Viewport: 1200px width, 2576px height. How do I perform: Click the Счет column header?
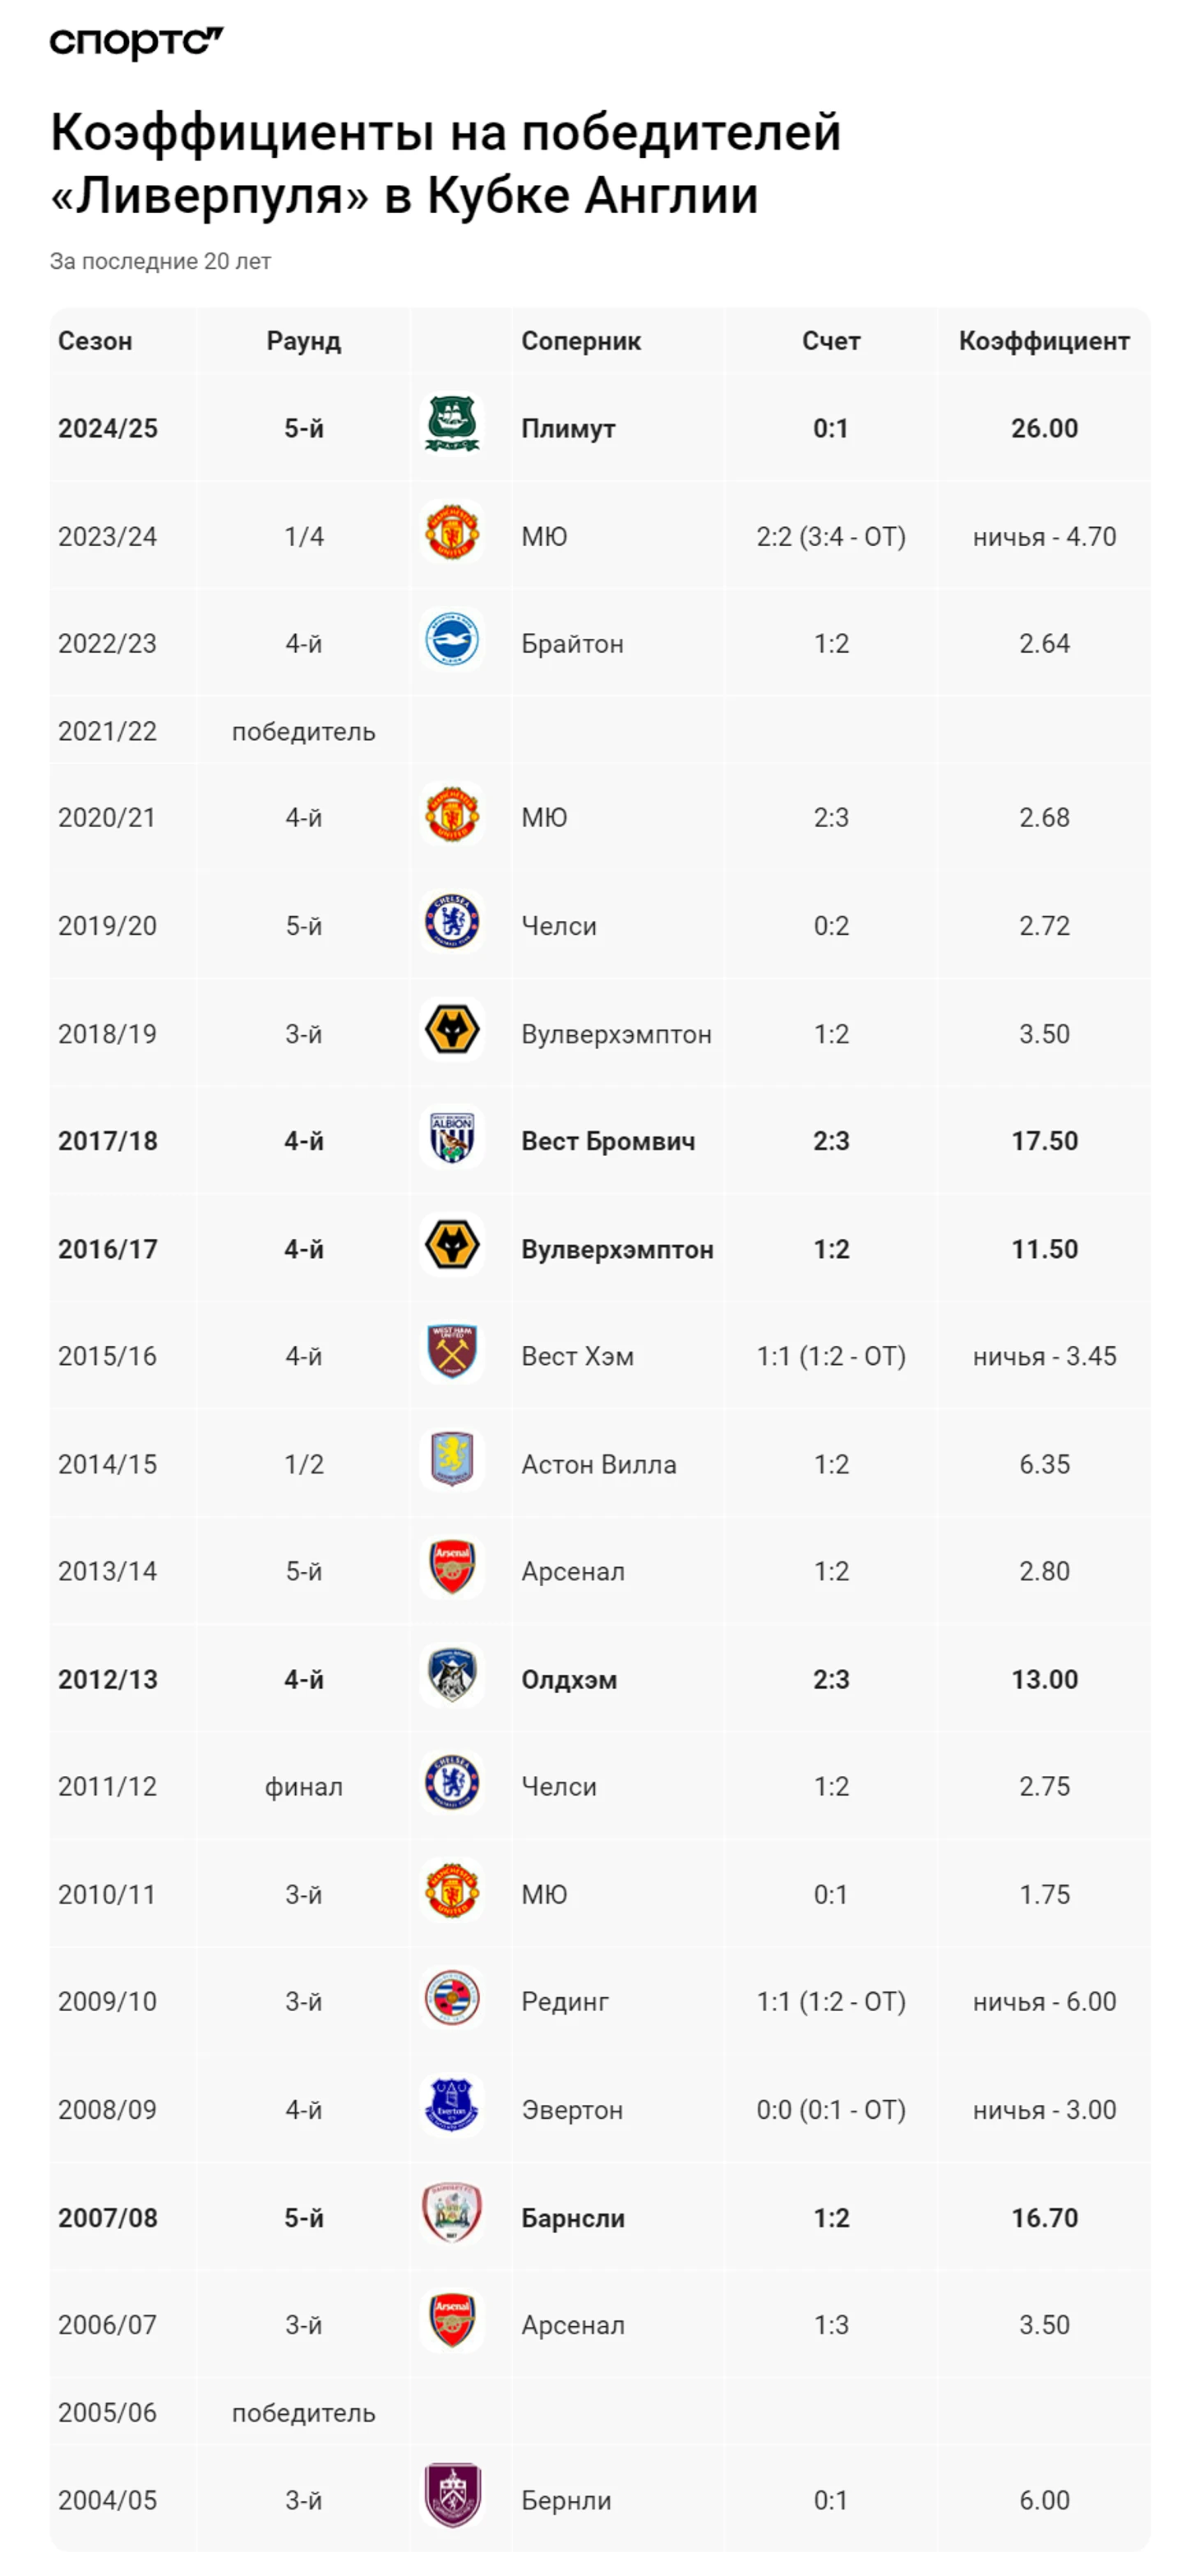pyautogui.click(x=831, y=341)
